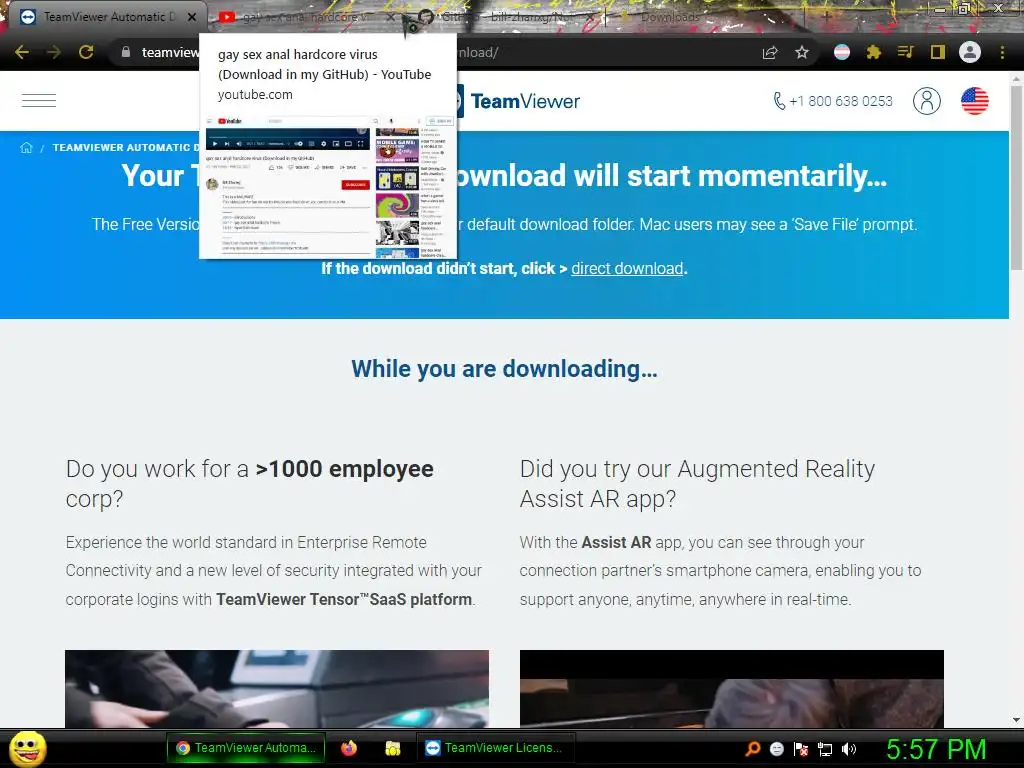Go back with the browser back arrow

coord(22,52)
